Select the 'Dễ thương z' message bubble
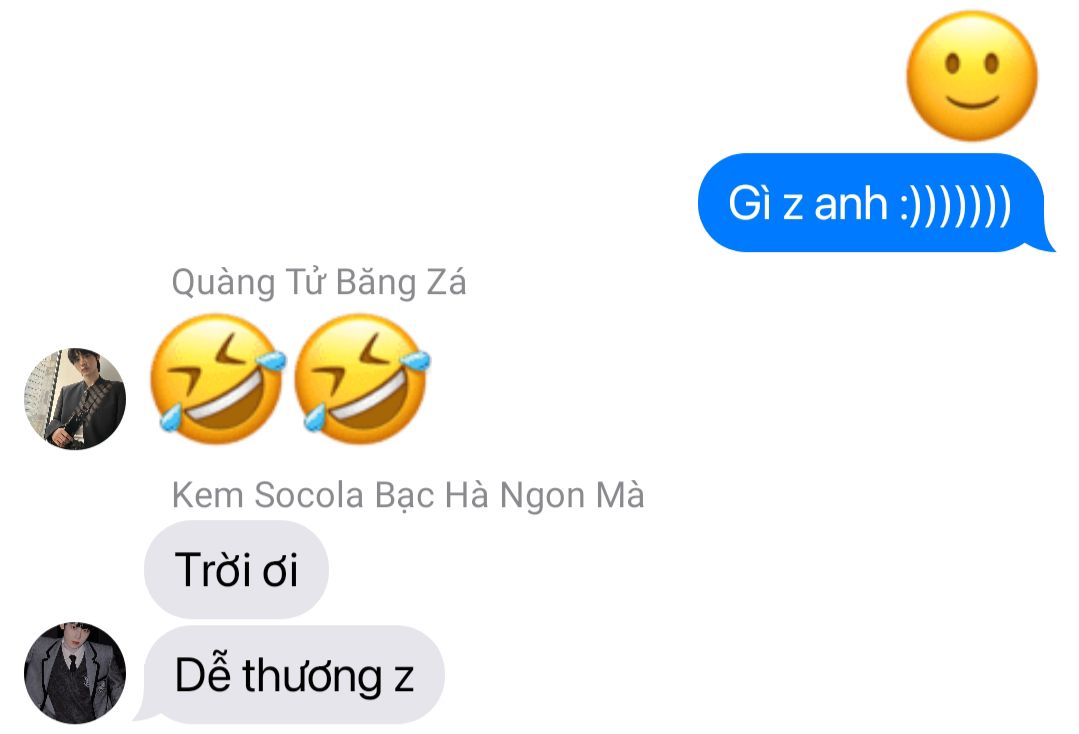The image size is (1079, 734). (x=292, y=675)
